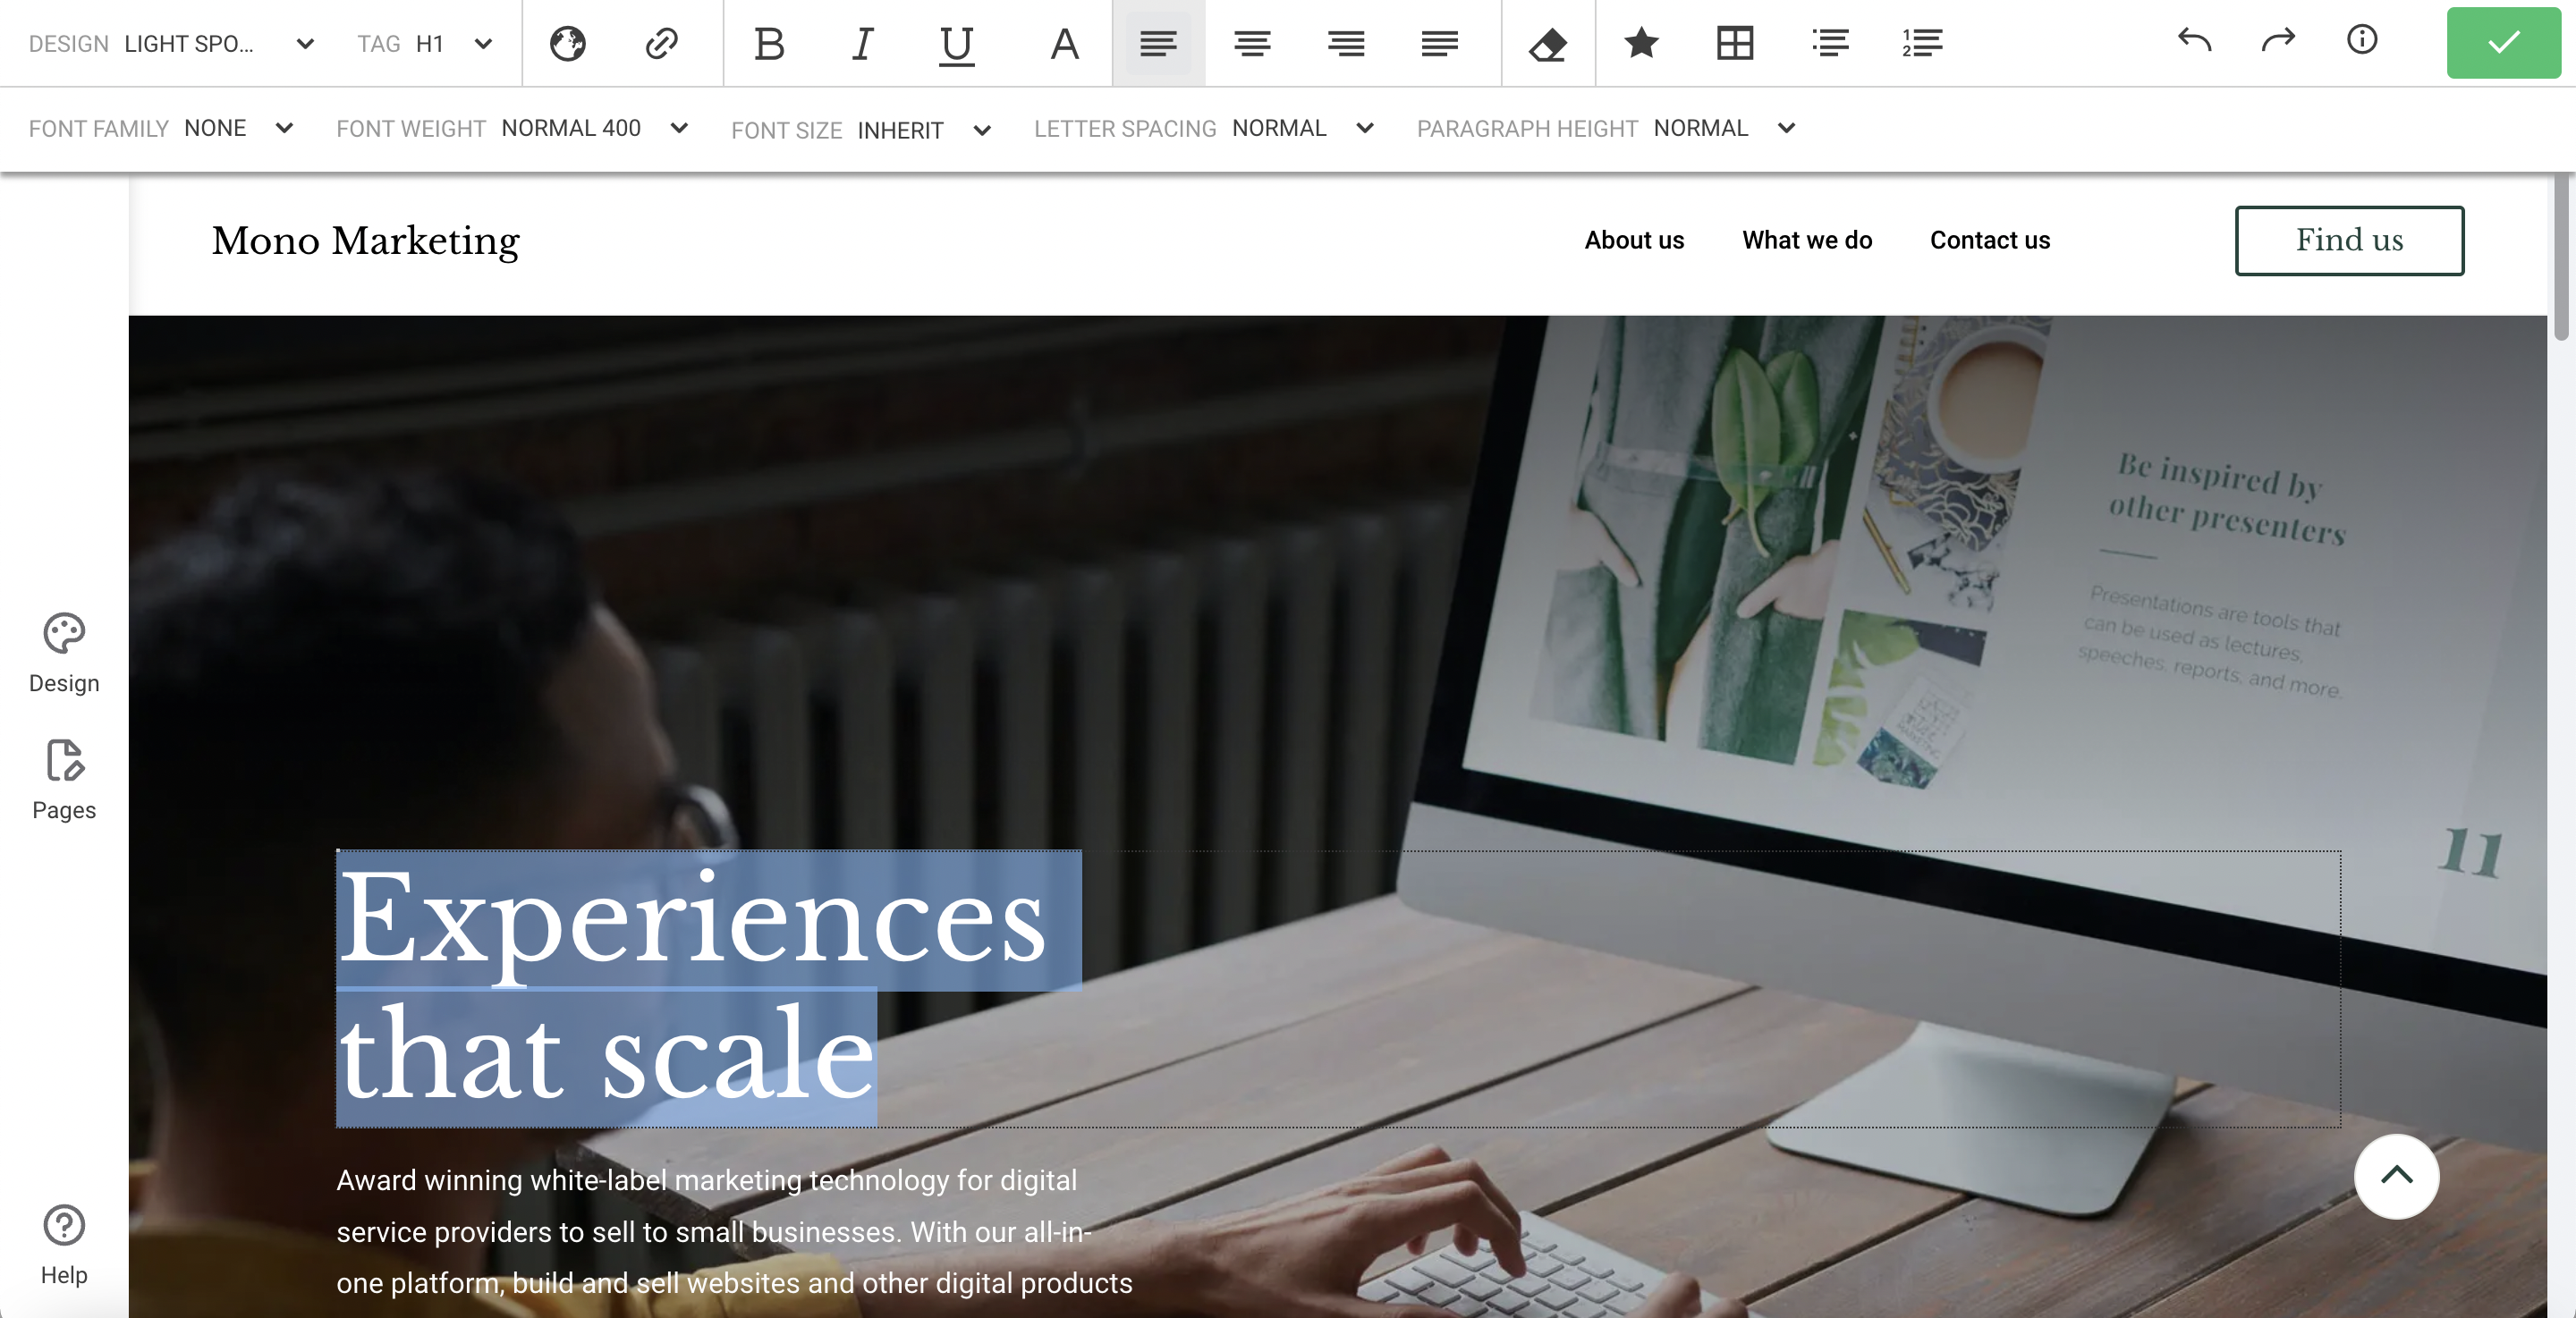Expand the Font Weight dropdown
Screen dimensions: 2576x1318
pos(513,128)
